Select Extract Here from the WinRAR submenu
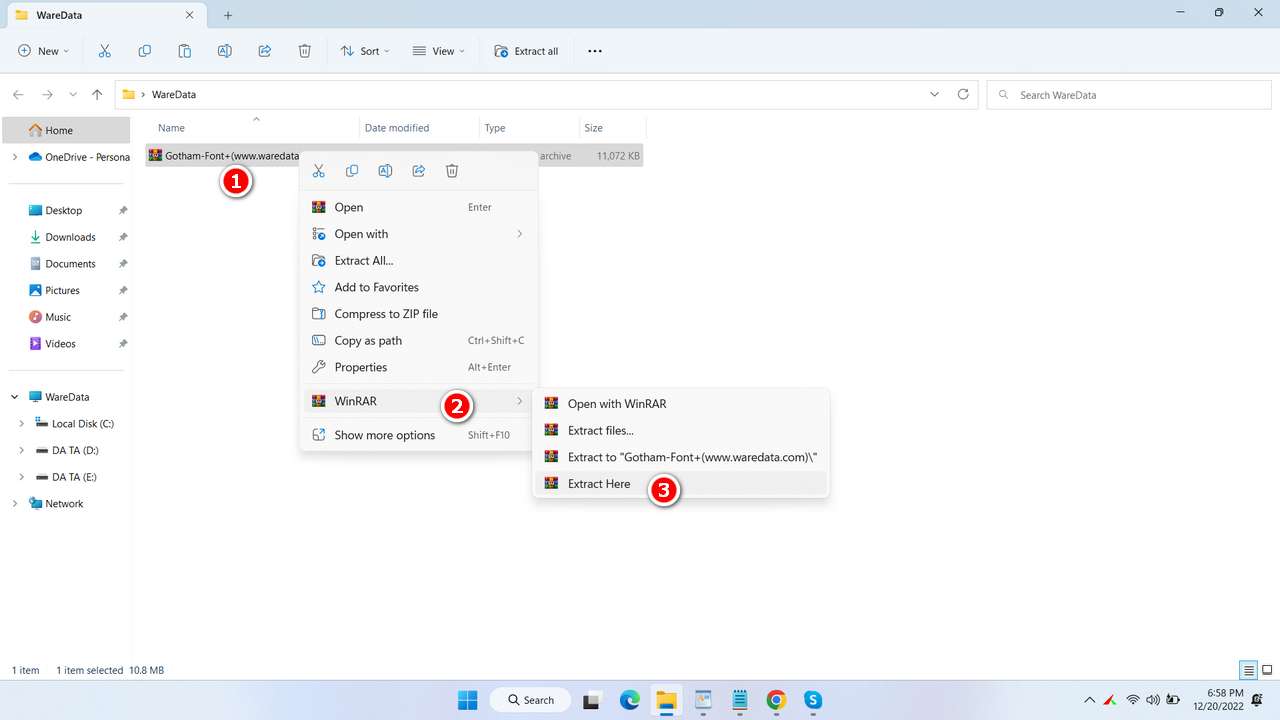1280x720 pixels. pyautogui.click(x=599, y=484)
